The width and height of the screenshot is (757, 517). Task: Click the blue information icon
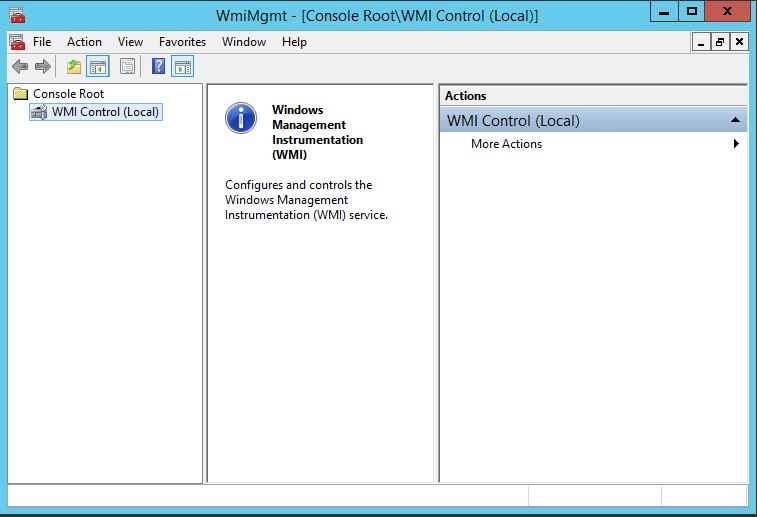tap(240, 118)
